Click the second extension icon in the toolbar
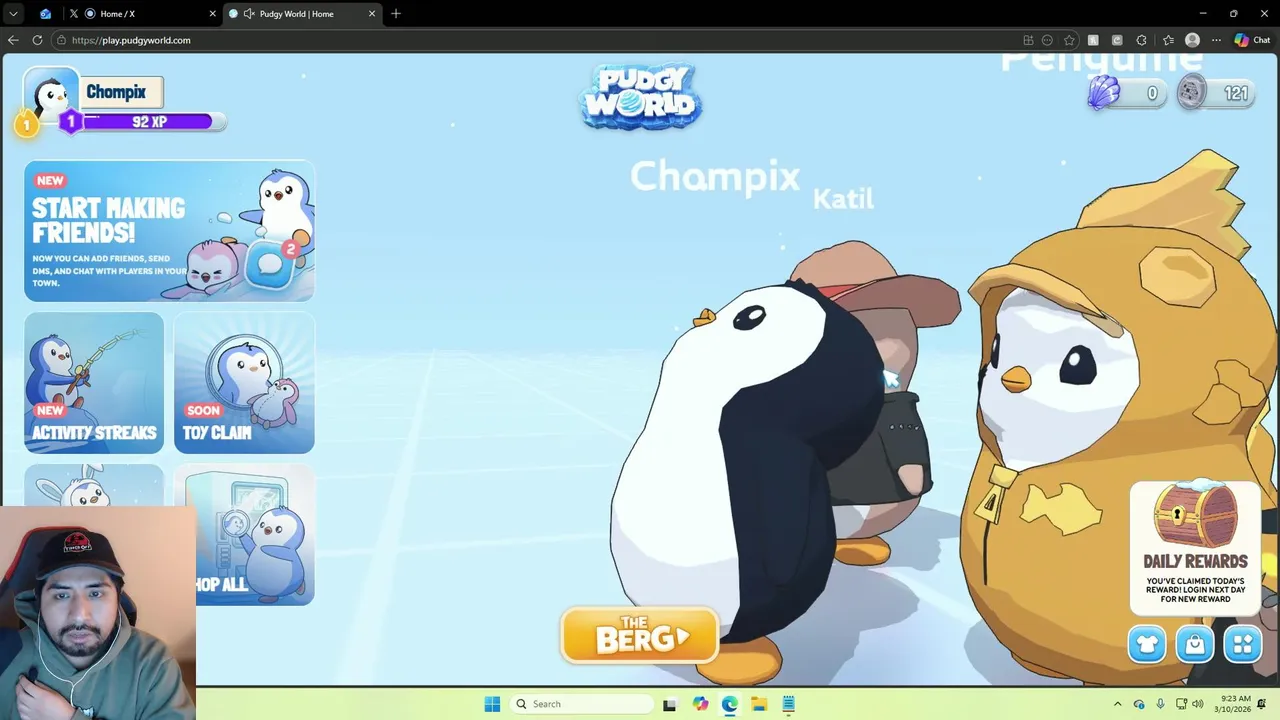1280x720 pixels. click(1117, 40)
